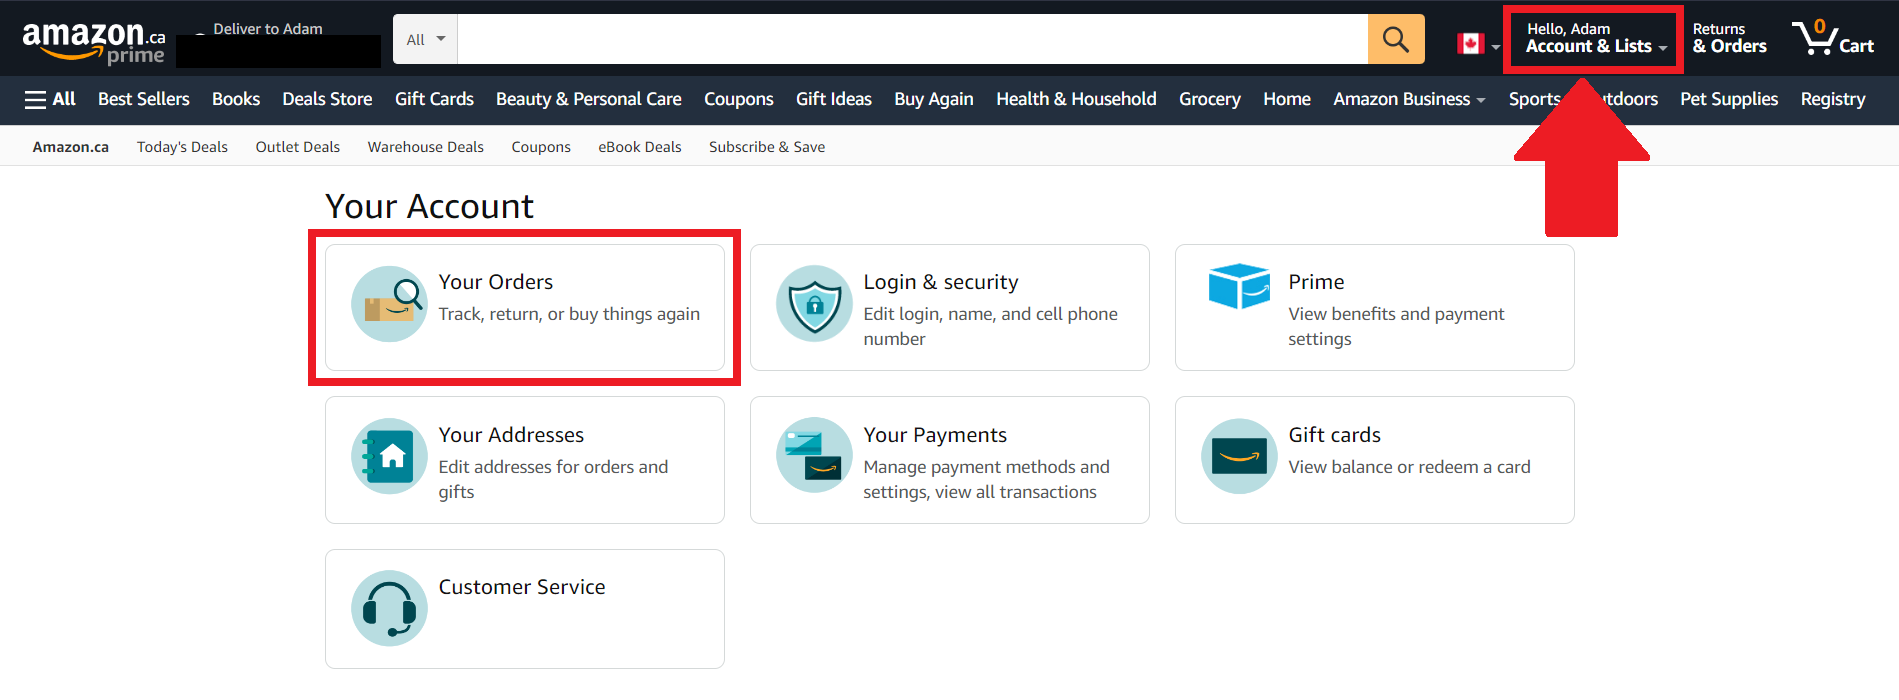The height and width of the screenshot is (700, 1899).
Task: Open Today's Deals
Action: pyautogui.click(x=182, y=147)
